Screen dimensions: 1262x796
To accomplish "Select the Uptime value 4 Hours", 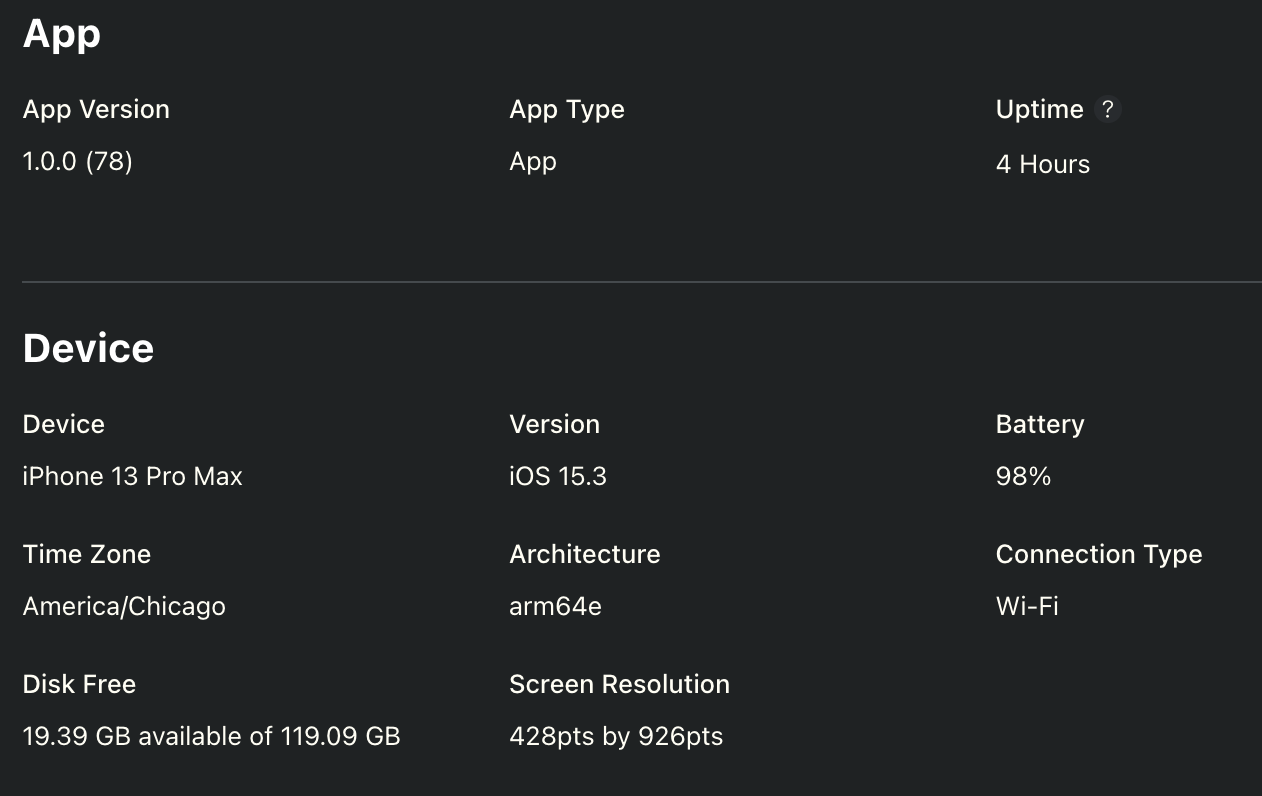I will pos(1042,164).
